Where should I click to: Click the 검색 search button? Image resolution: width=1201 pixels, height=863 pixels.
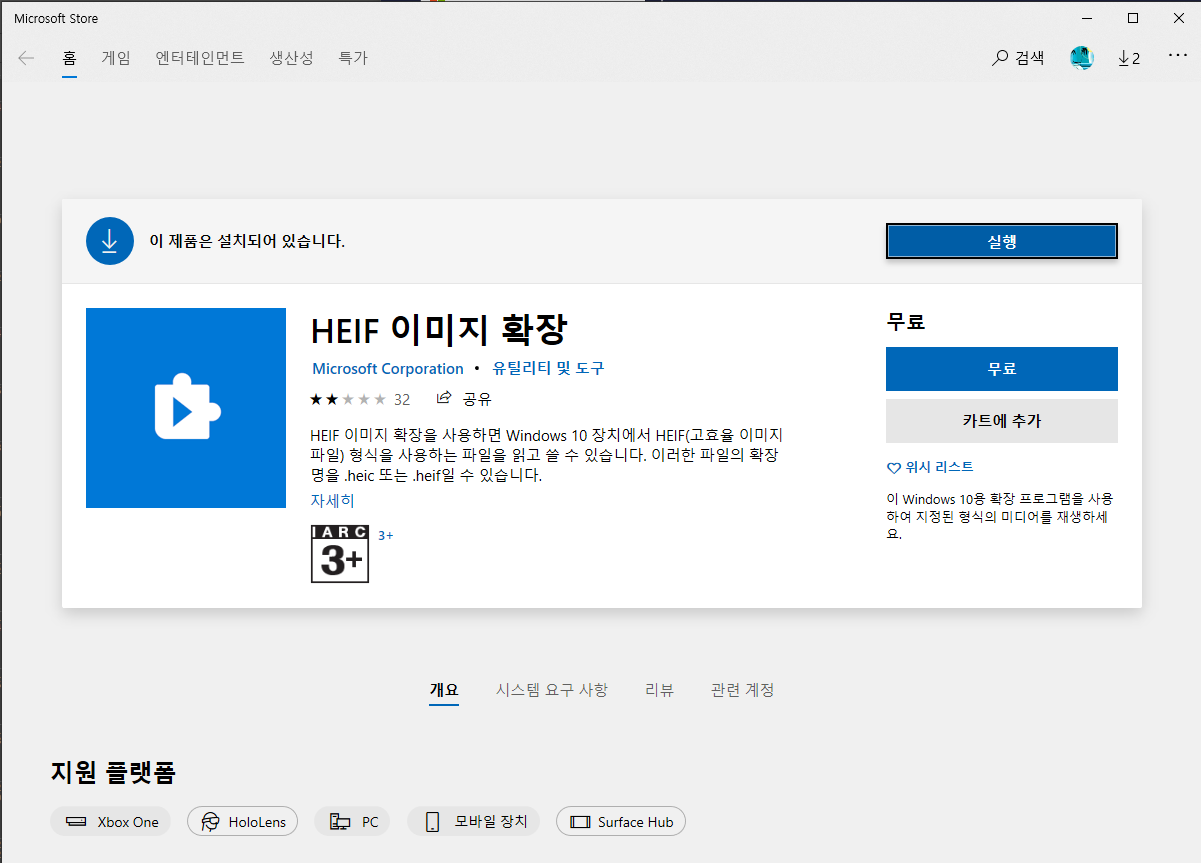click(1018, 58)
